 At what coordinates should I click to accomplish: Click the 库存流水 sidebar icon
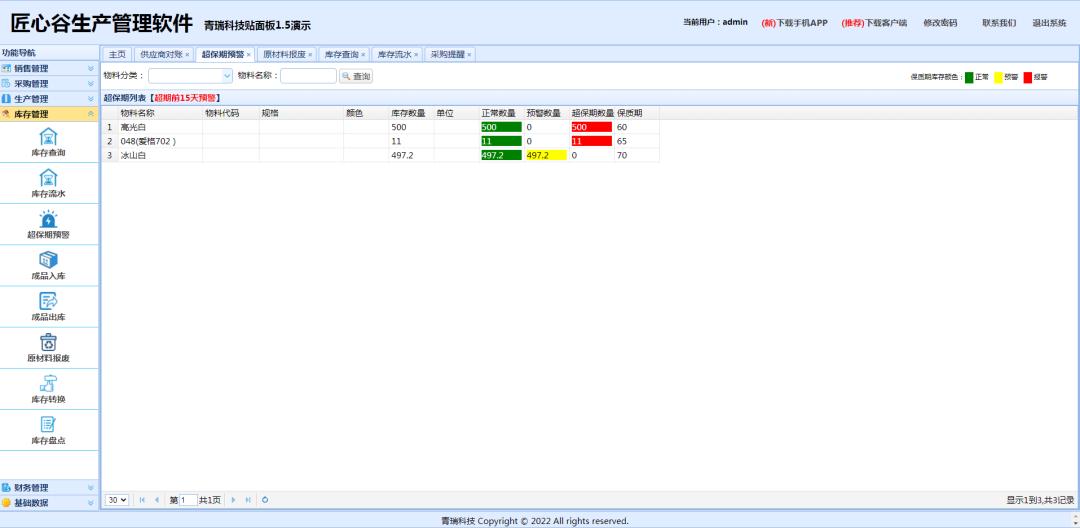pyautogui.click(x=48, y=178)
